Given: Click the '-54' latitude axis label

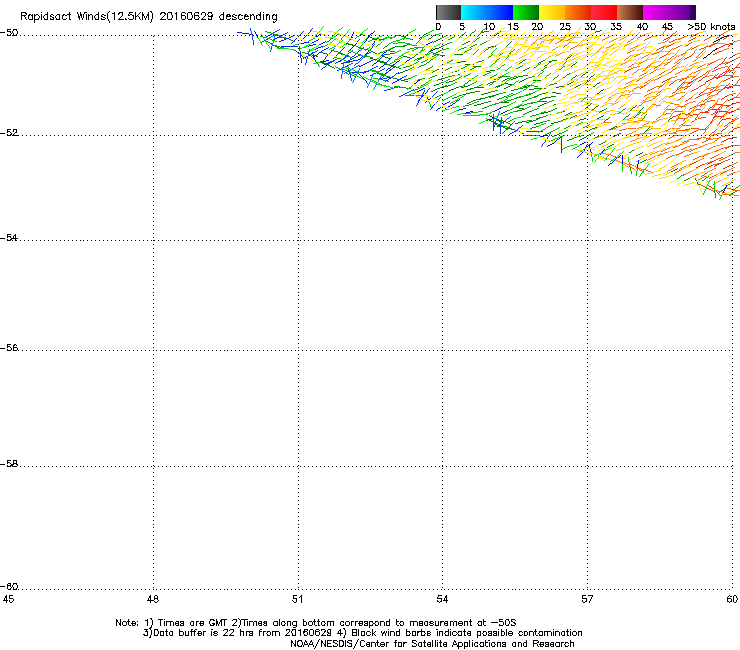Looking at the screenshot, I should (x=9, y=237).
